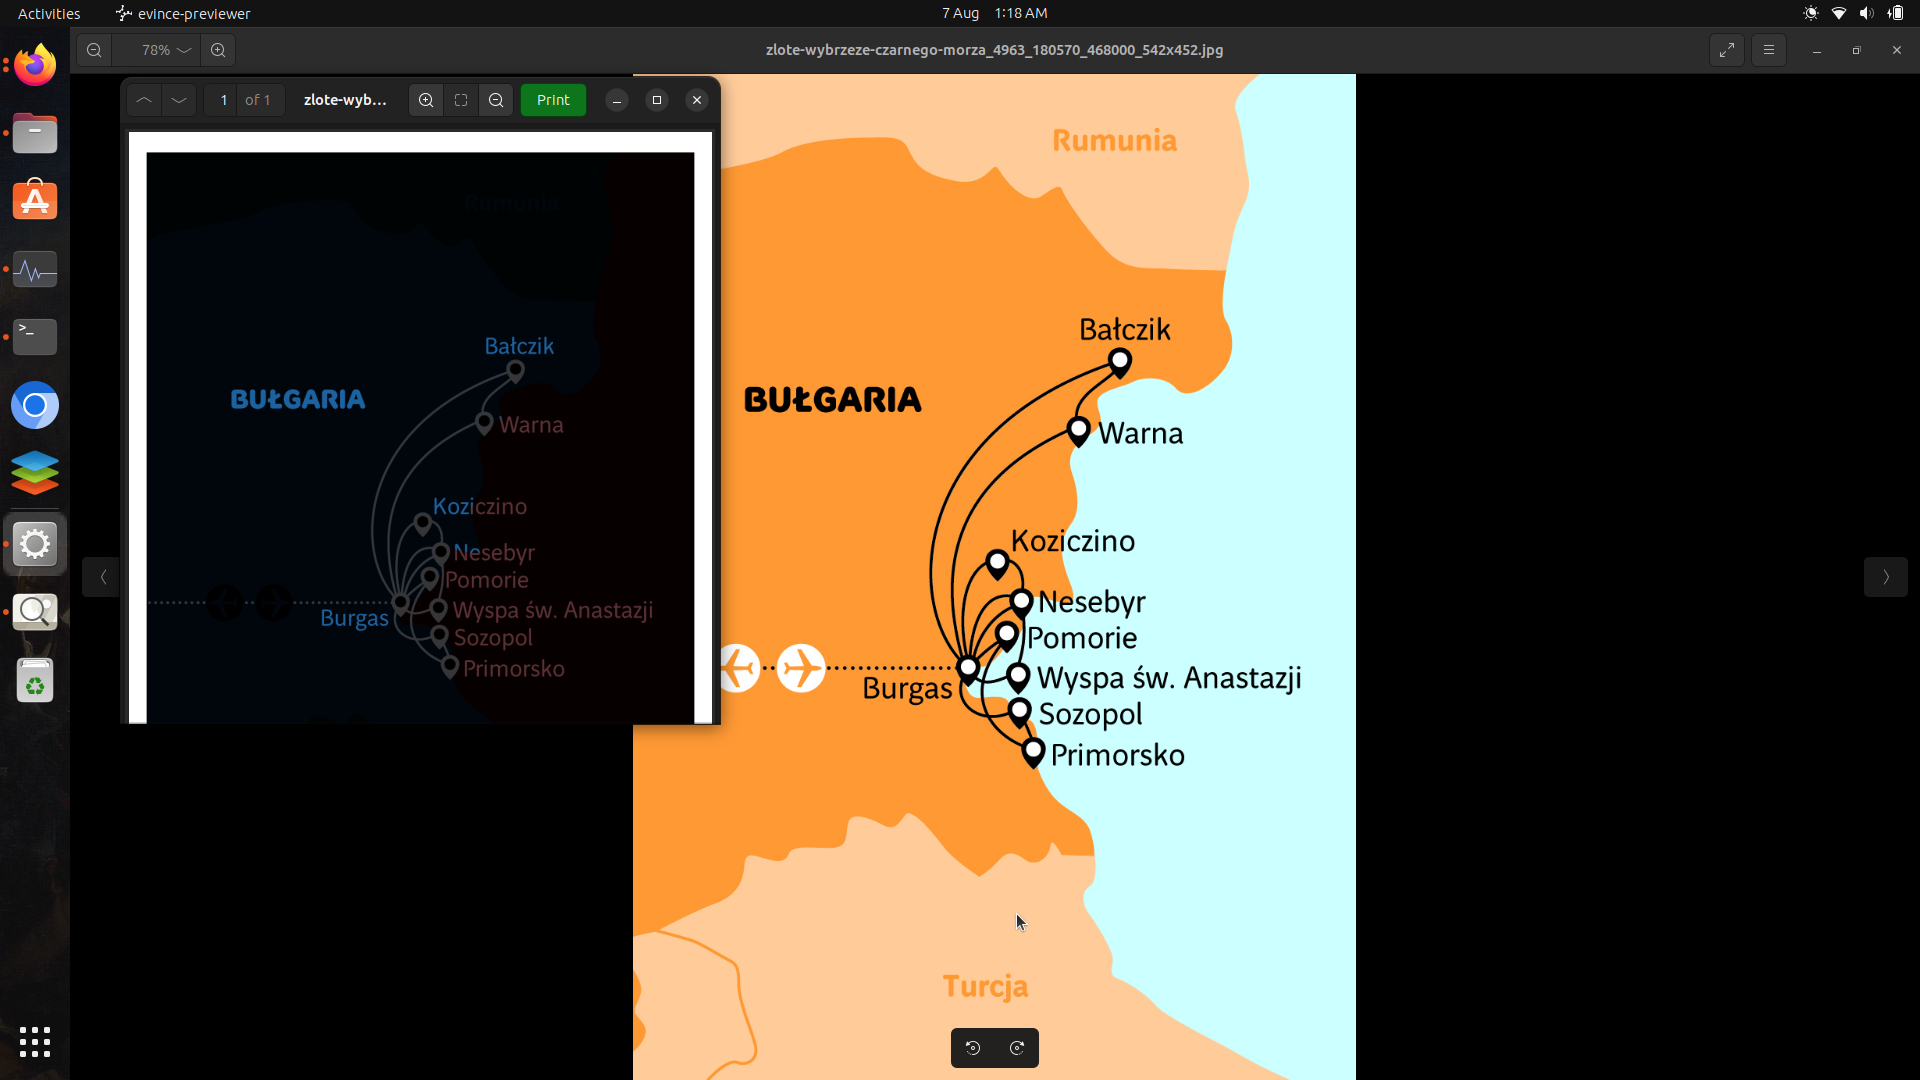The height and width of the screenshot is (1080, 1920).
Task: Open the evince-previewer app menu
Action: click(183, 13)
